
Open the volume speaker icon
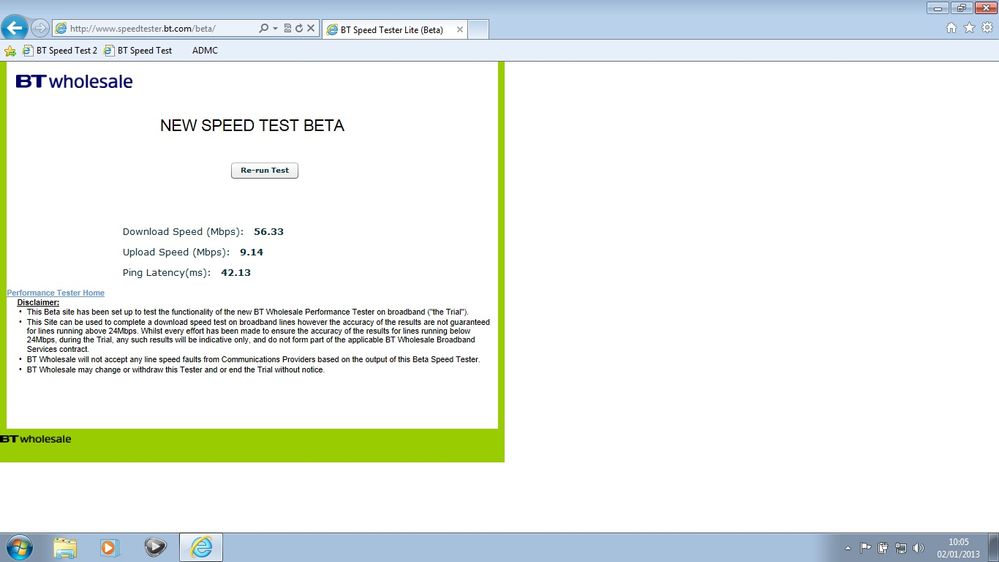pos(918,547)
